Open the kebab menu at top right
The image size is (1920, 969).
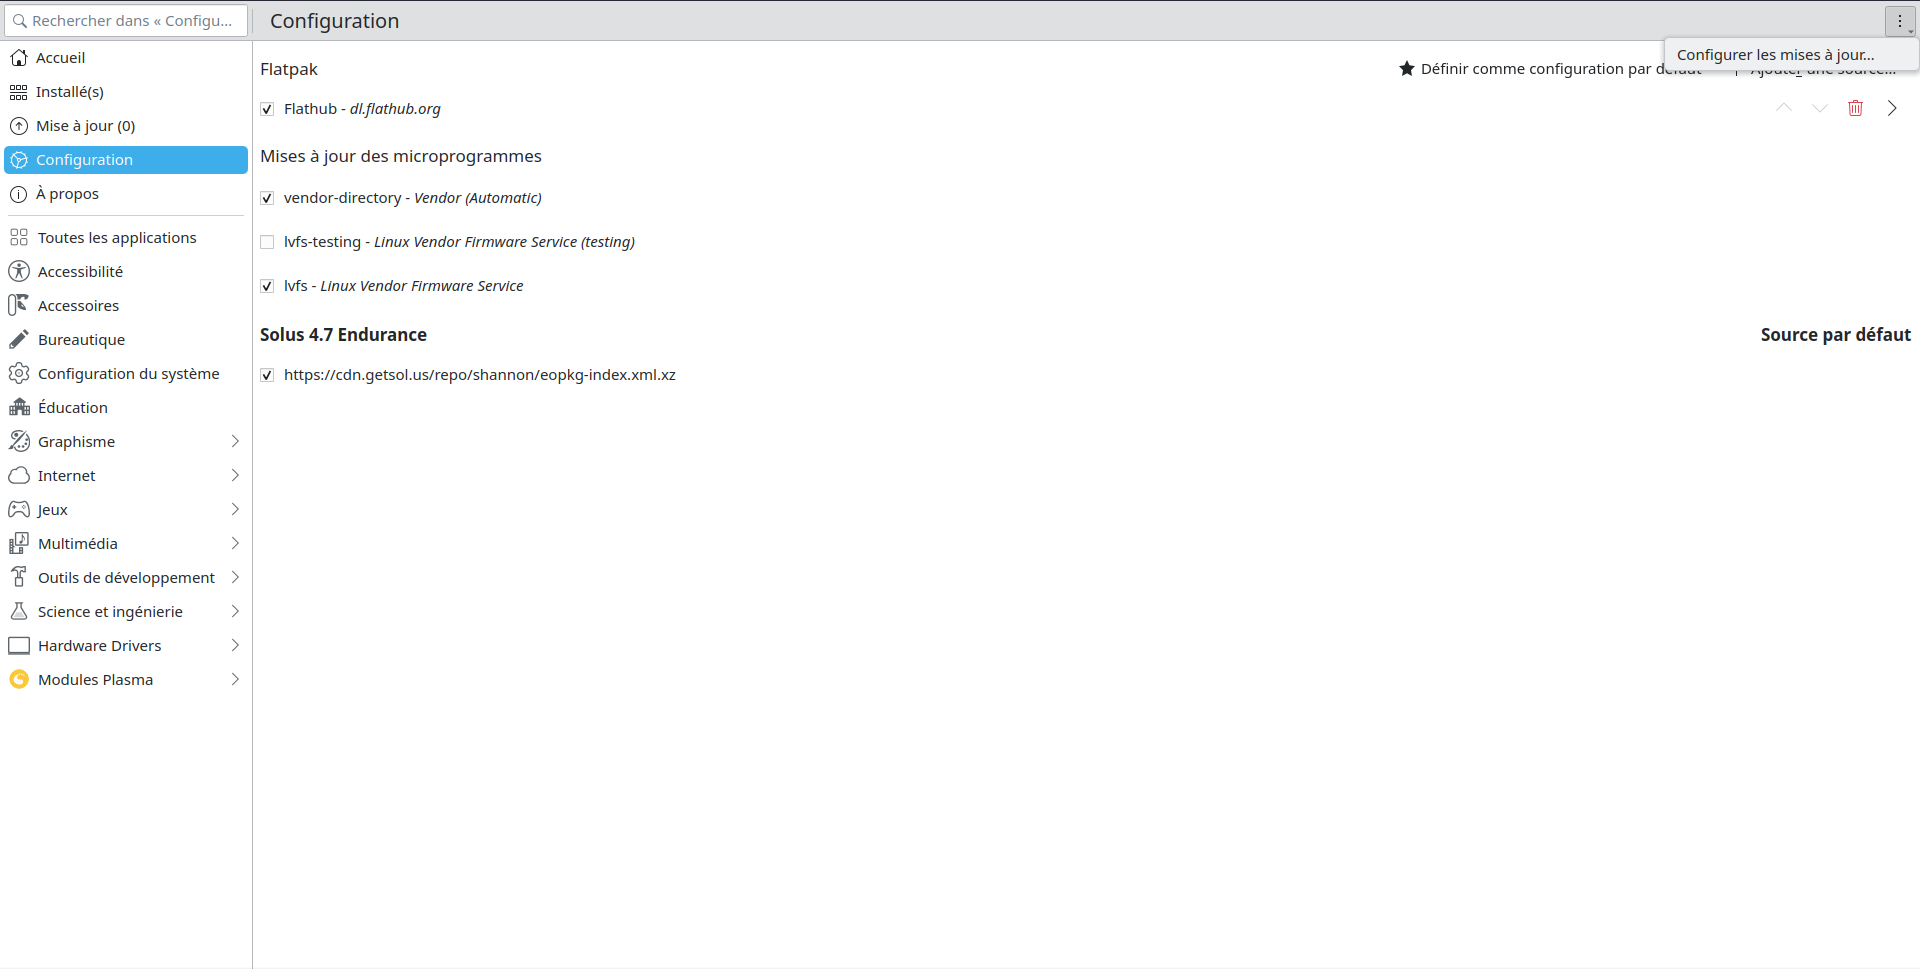pyautogui.click(x=1900, y=21)
